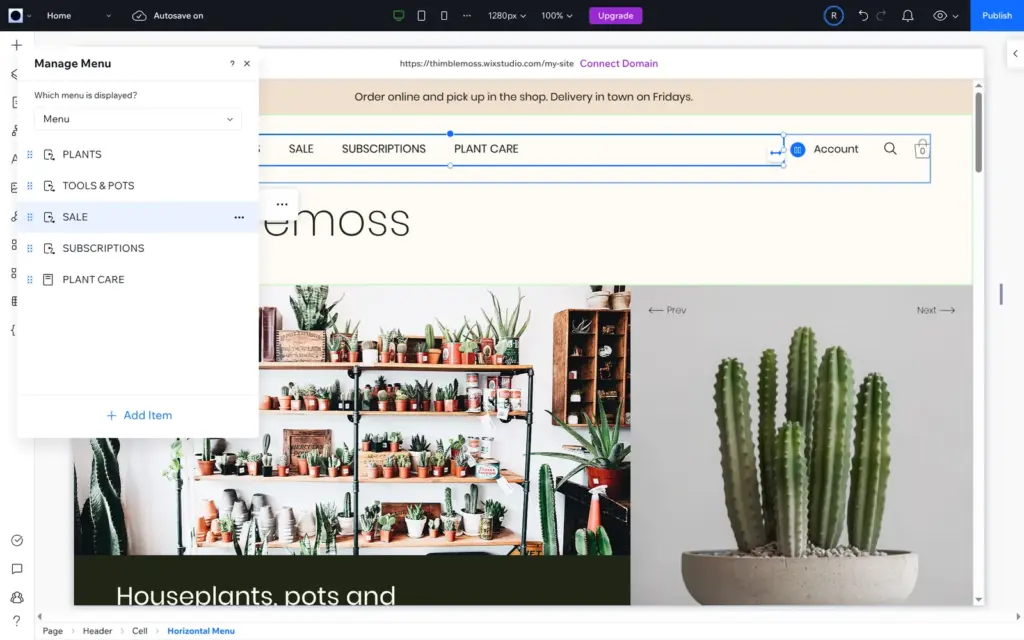Click the drag handle beside PLANT CARE
Viewport: 1024px width, 640px height.
tap(29, 280)
